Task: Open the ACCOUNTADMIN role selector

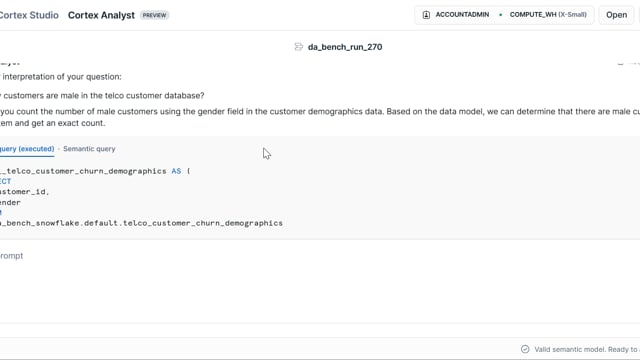Action: (456, 15)
